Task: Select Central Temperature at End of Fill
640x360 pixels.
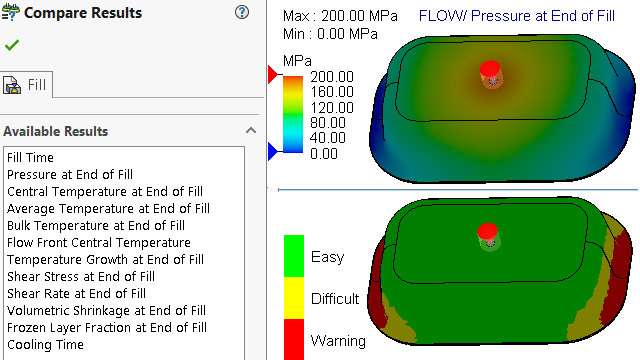Action: (105, 191)
